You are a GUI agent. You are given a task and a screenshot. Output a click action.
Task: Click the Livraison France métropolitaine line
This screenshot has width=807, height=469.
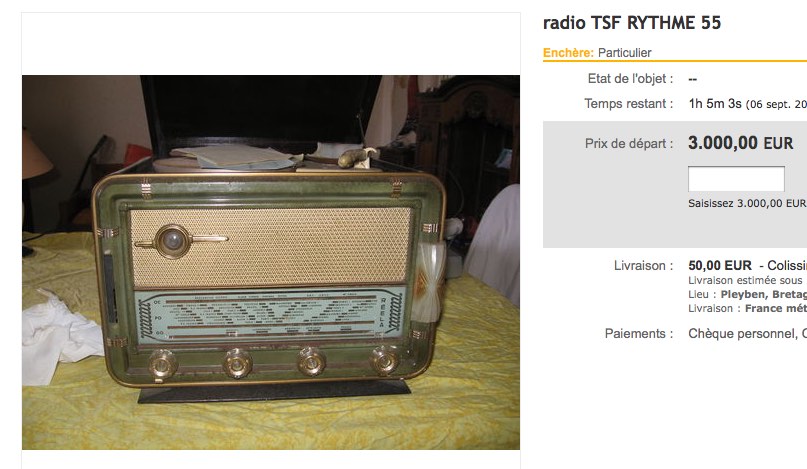click(747, 308)
